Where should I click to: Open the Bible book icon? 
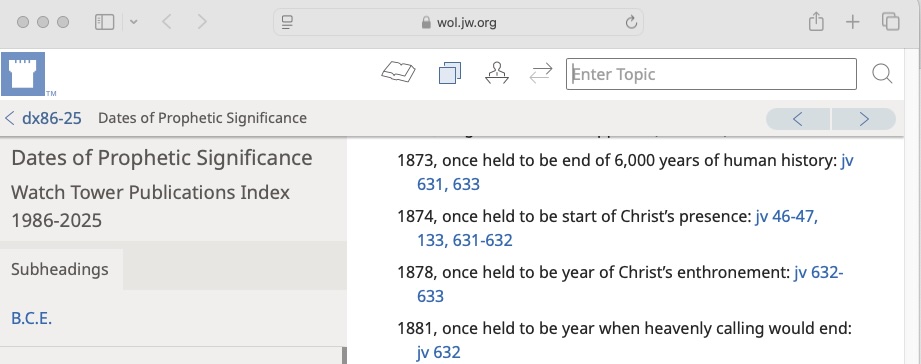click(399, 73)
